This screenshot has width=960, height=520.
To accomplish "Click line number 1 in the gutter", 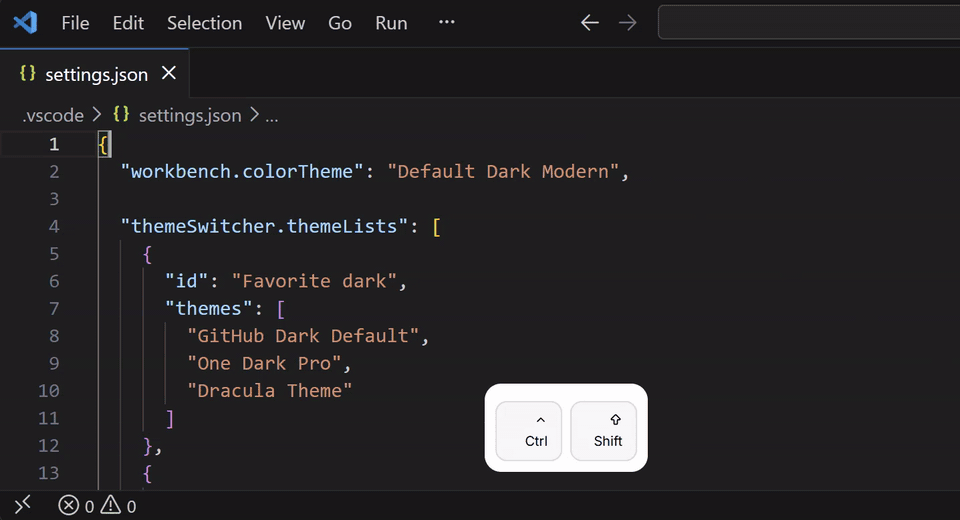I will [x=54, y=144].
